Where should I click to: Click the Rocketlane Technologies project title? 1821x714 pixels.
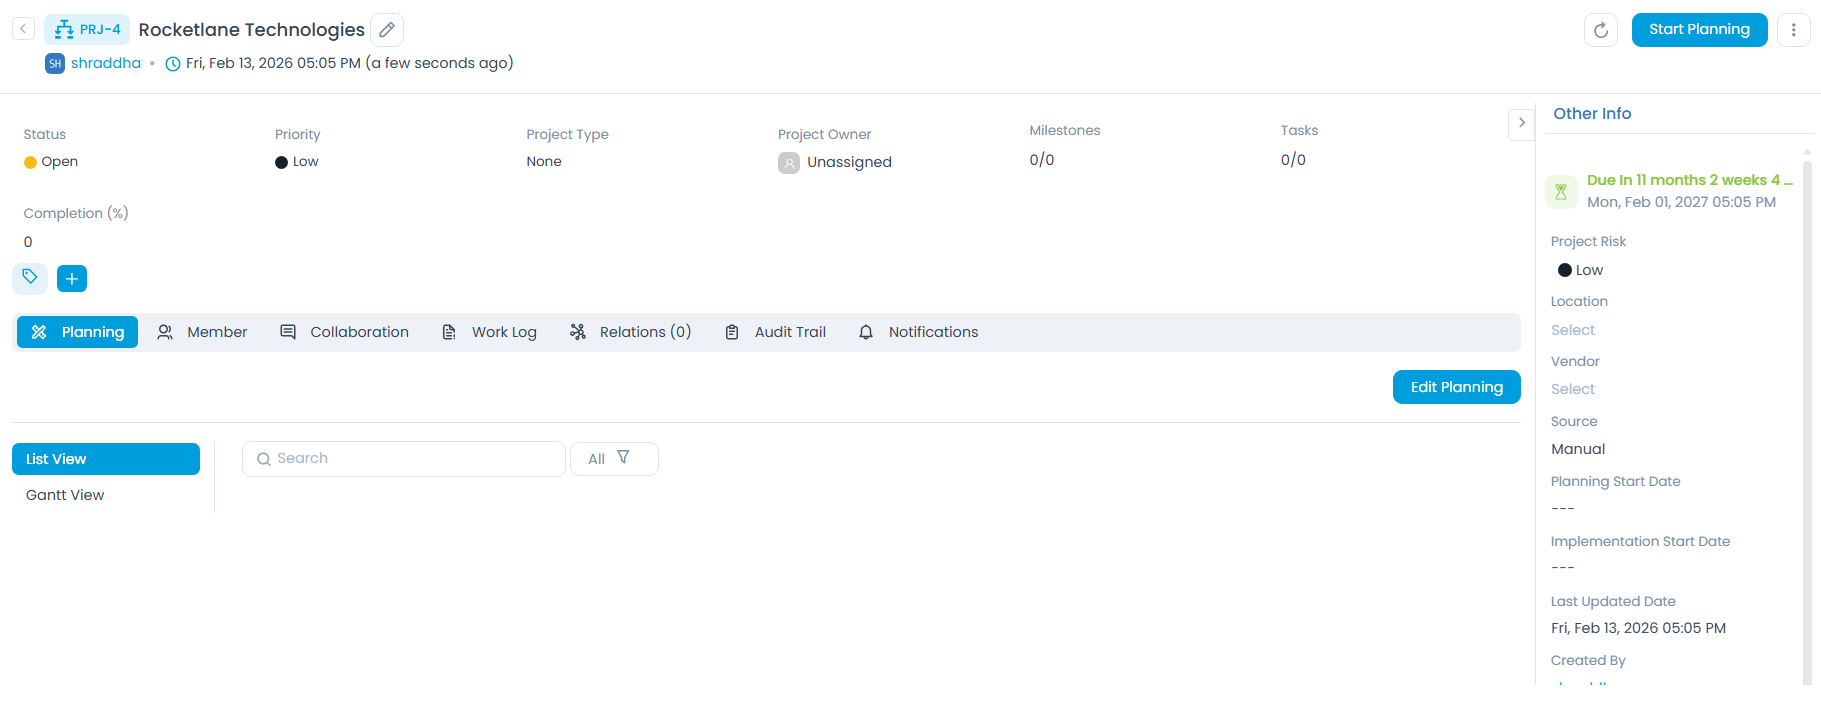click(x=252, y=30)
